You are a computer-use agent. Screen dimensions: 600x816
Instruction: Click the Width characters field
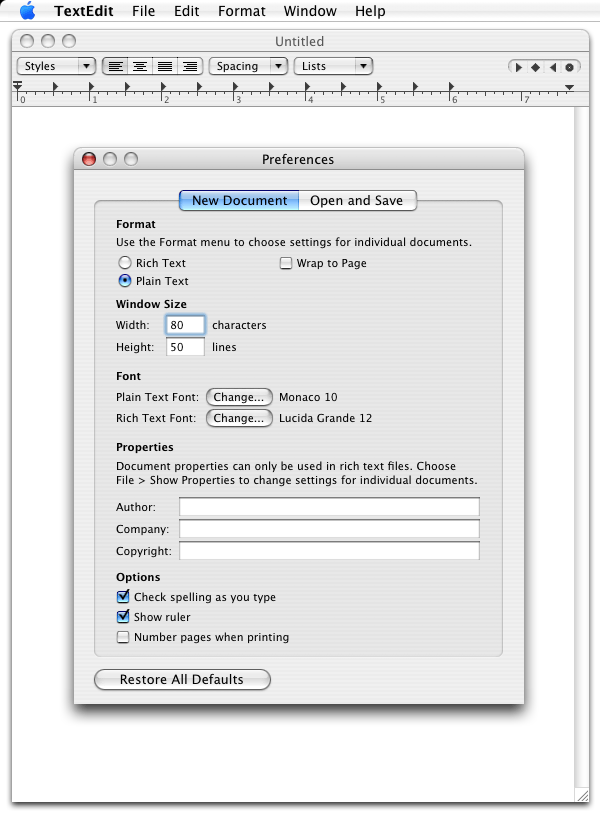point(185,325)
